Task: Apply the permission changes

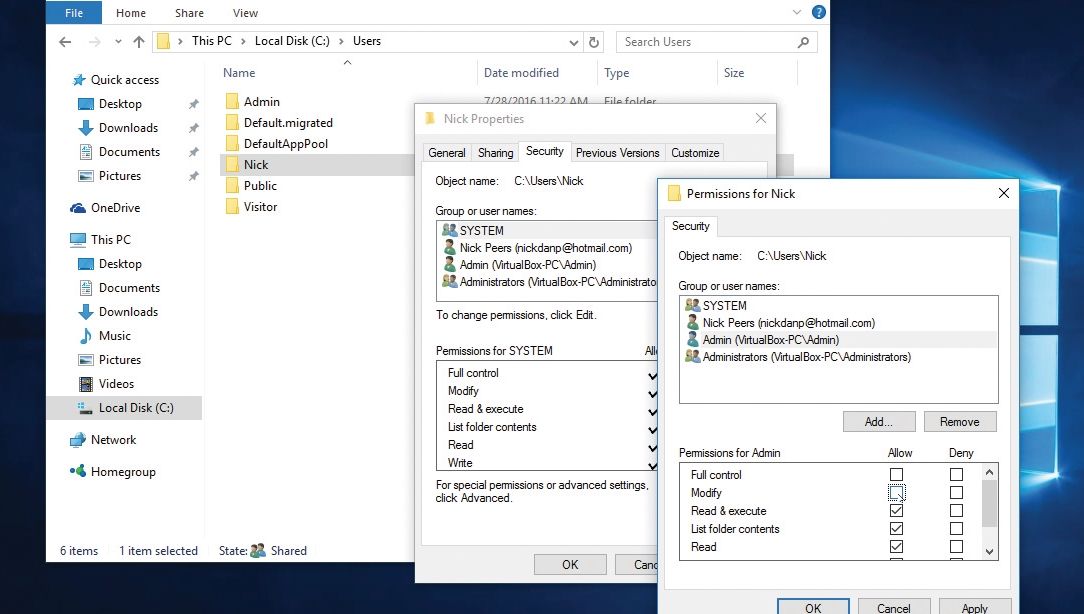Action: [974, 607]
